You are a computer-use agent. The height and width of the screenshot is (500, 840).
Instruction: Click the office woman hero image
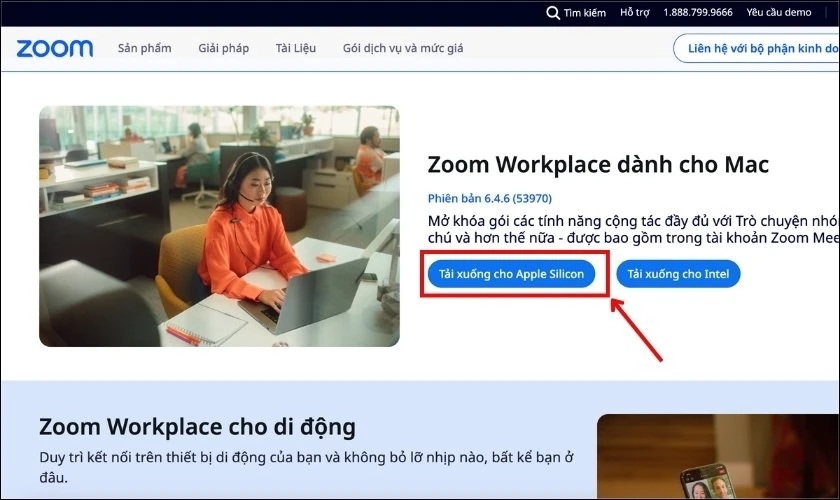click(x=219, y=226)
